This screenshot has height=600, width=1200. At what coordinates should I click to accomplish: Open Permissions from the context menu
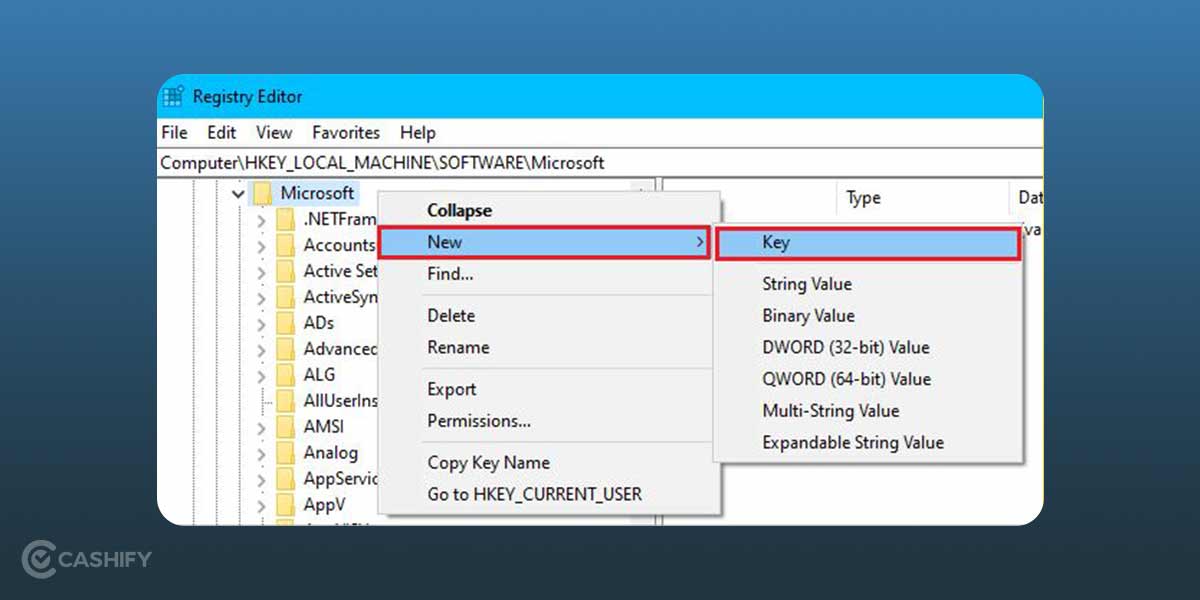(x=479, y=421)
